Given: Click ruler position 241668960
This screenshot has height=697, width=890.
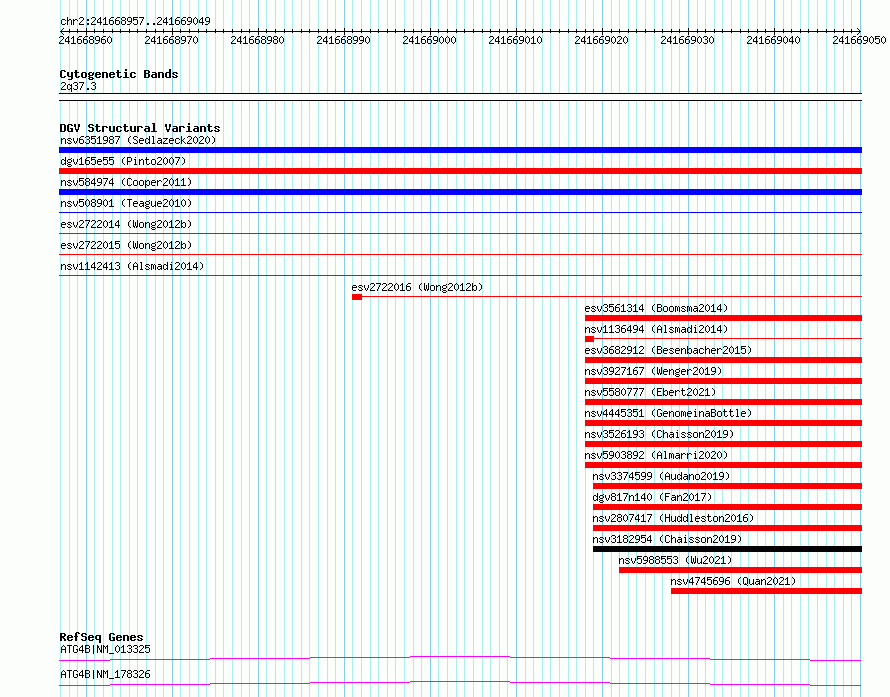Looking at the screenshot, I should 85,40.
